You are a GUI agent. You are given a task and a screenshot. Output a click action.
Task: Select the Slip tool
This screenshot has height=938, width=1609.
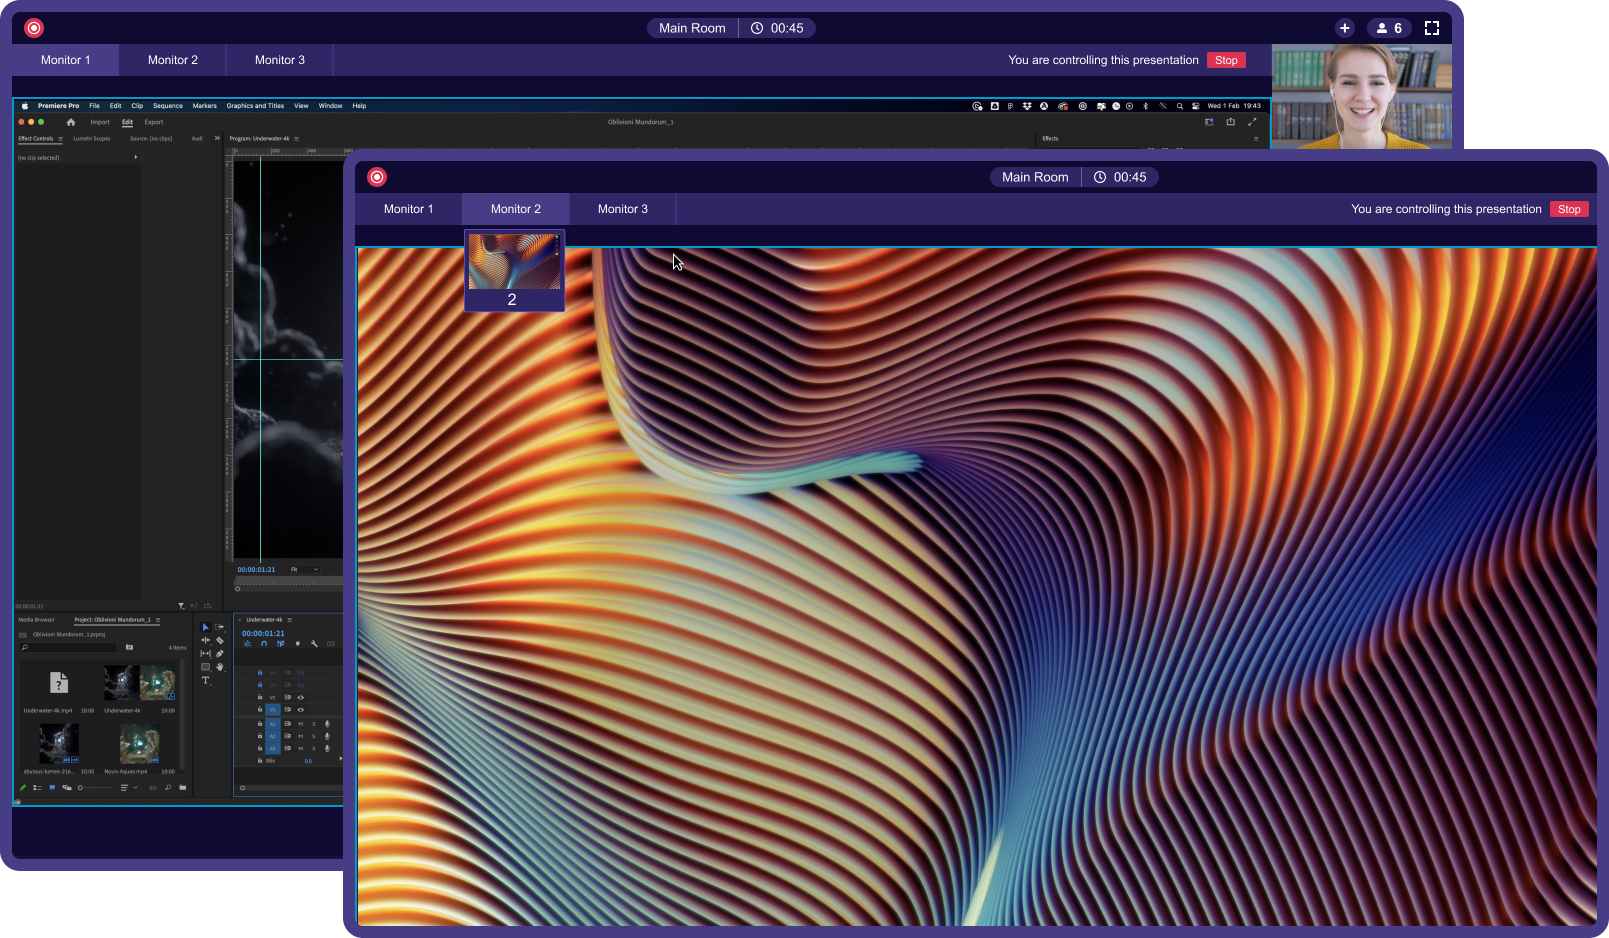(206, 653)
